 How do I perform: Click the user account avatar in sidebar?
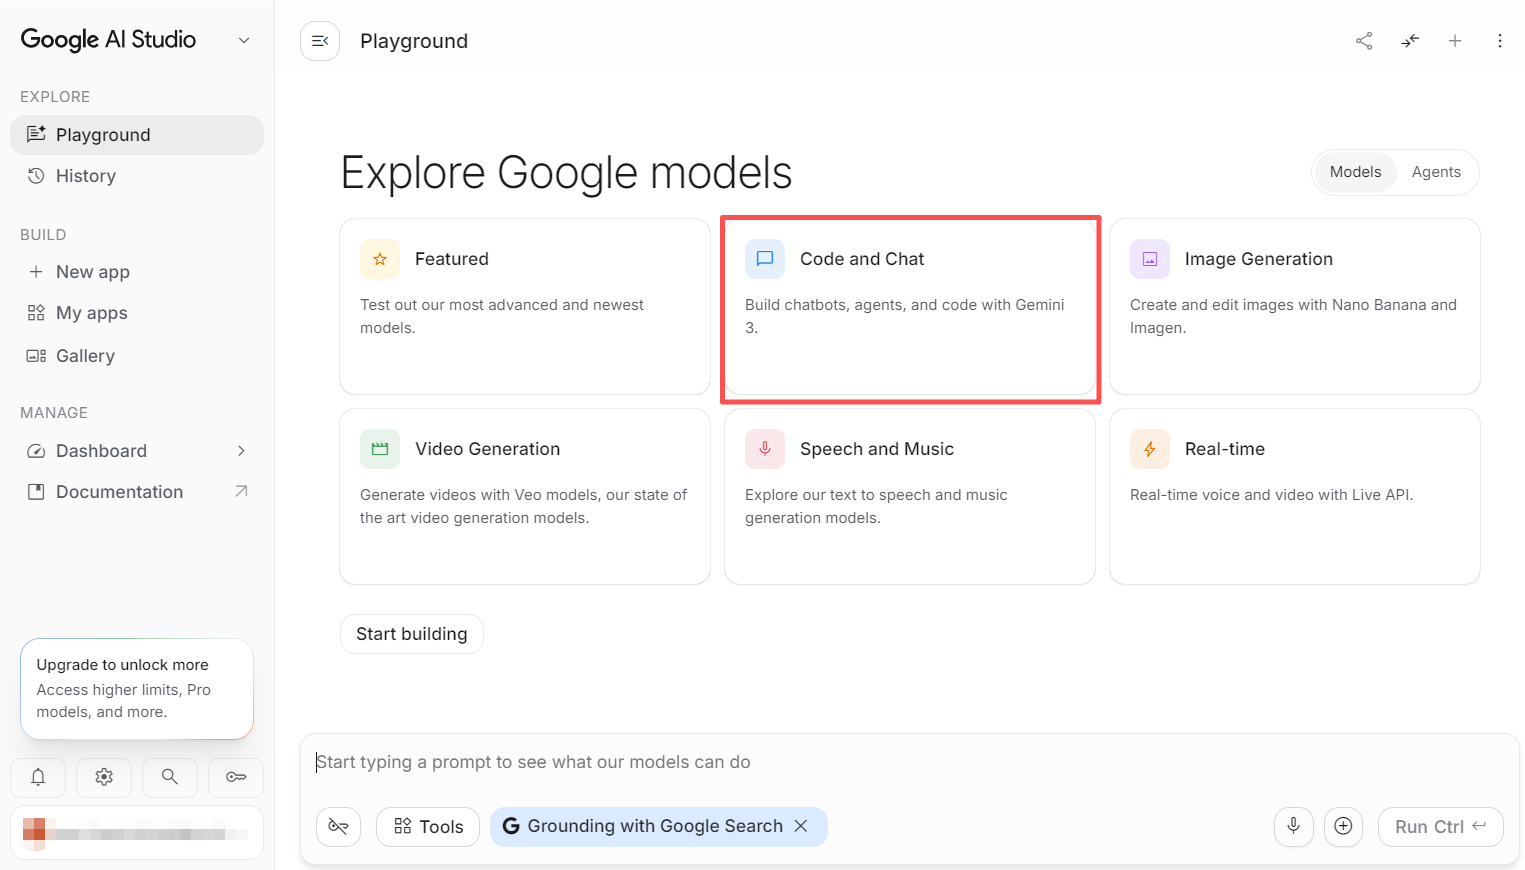pyautogui.click(x=34, y=832)
